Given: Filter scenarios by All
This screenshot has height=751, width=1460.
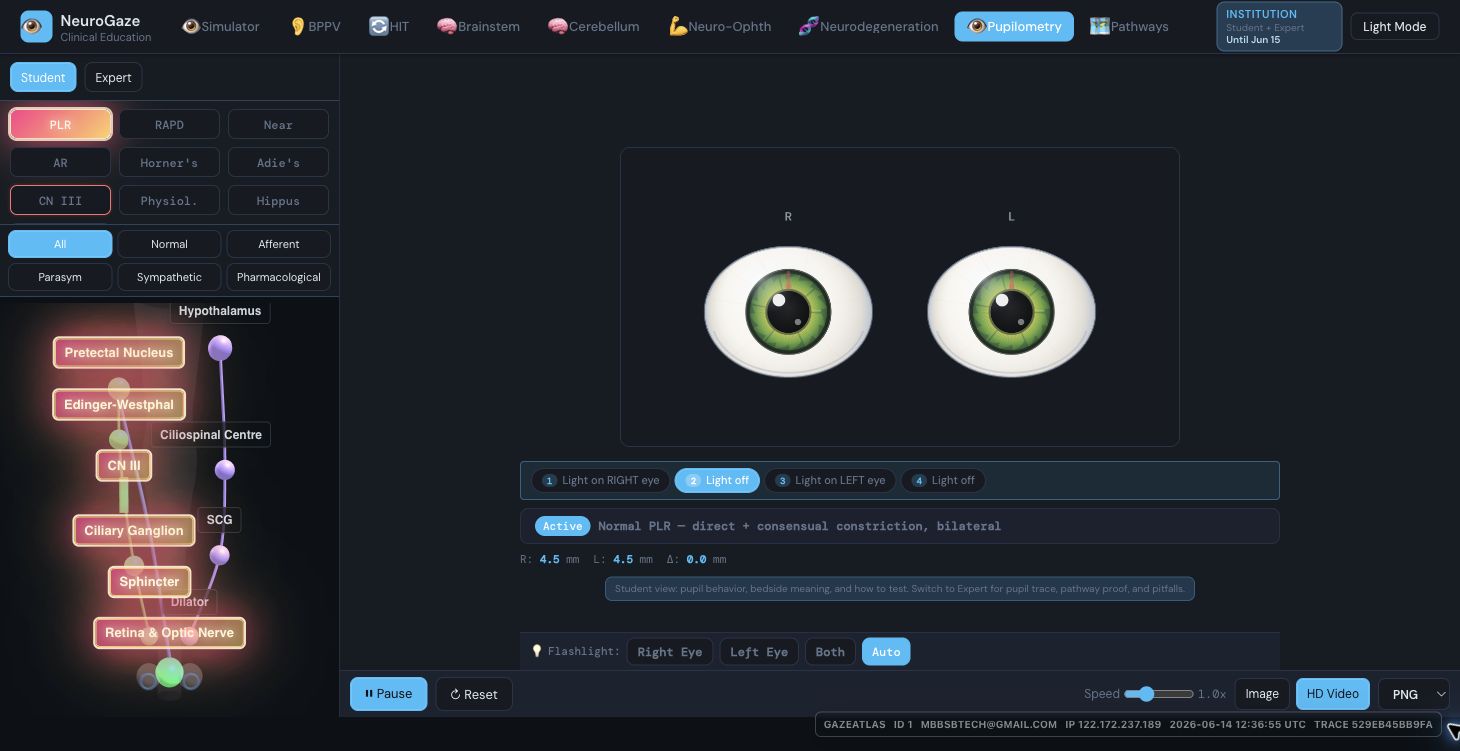Looking at the screenshot, I should [60, 244].
